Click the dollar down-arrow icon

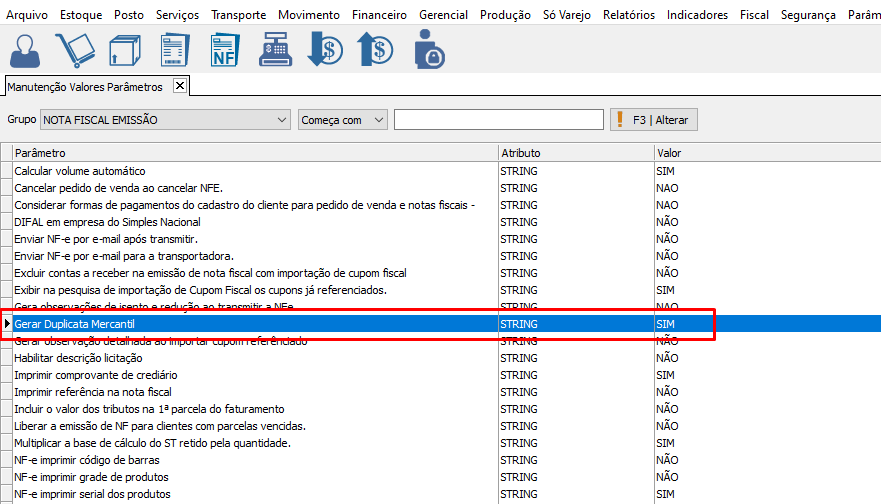pos(325,49)
